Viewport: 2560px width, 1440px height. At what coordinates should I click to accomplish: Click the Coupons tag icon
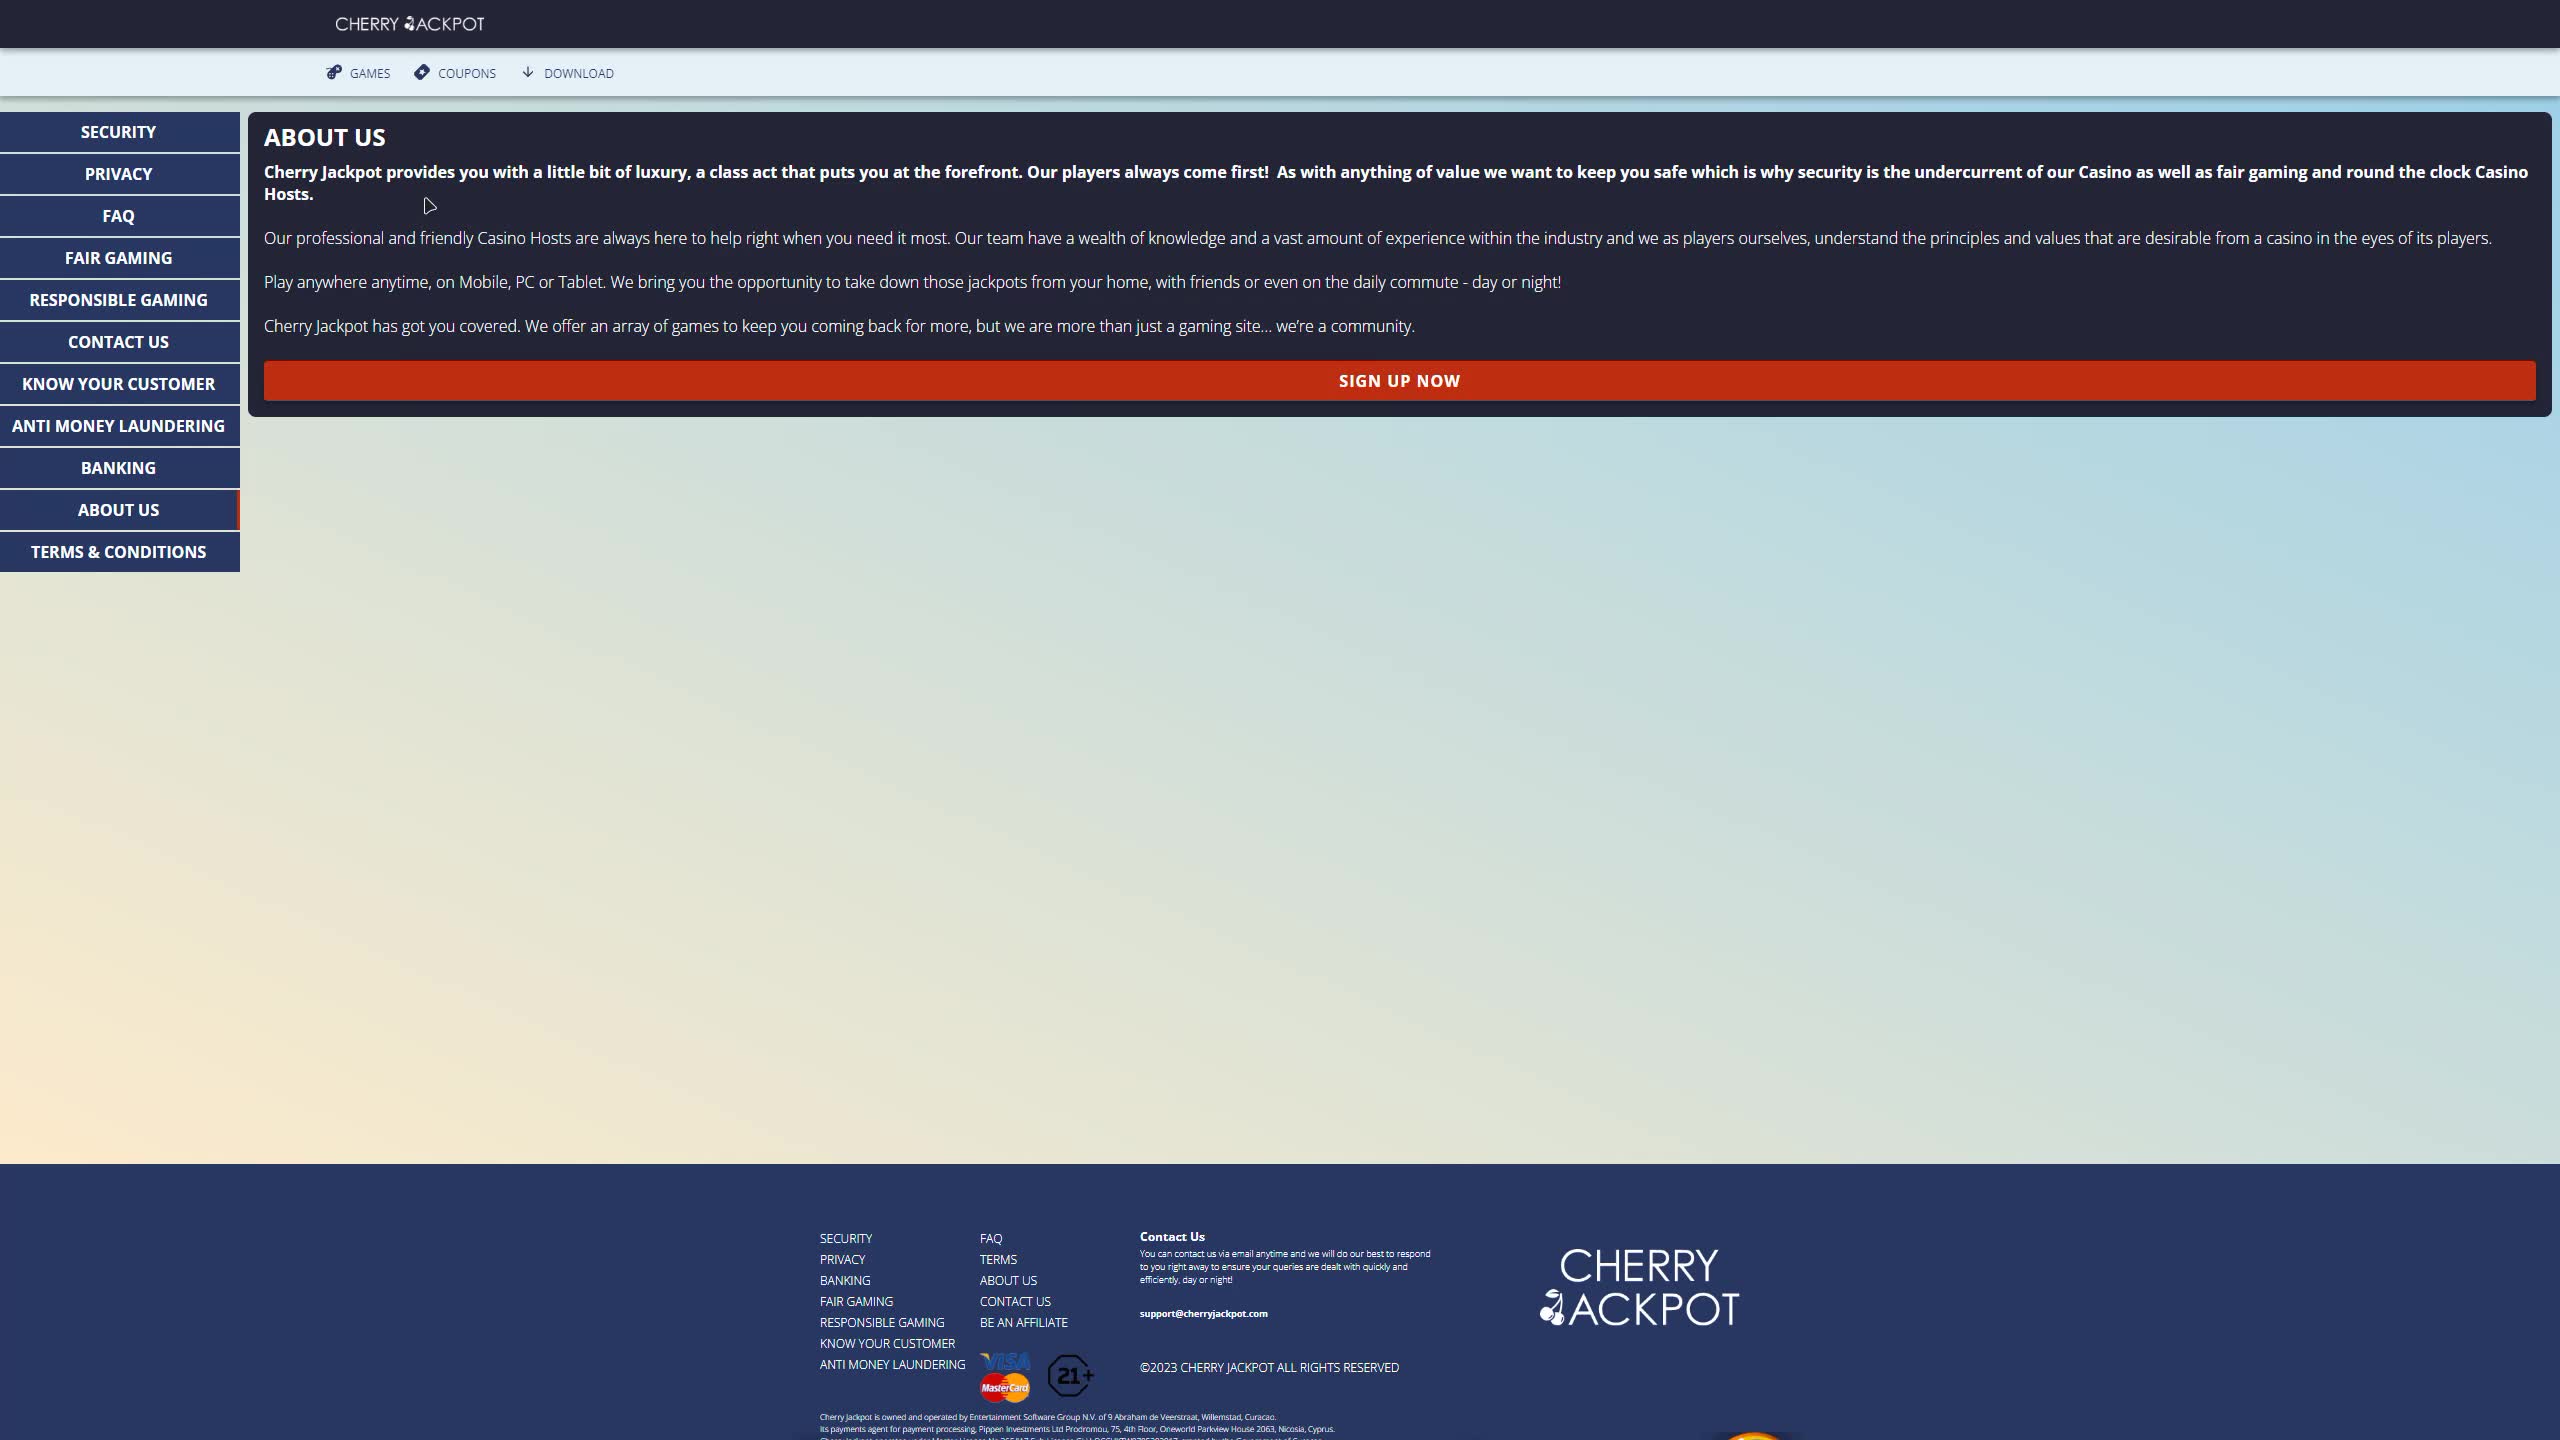(x=422, y=72)
